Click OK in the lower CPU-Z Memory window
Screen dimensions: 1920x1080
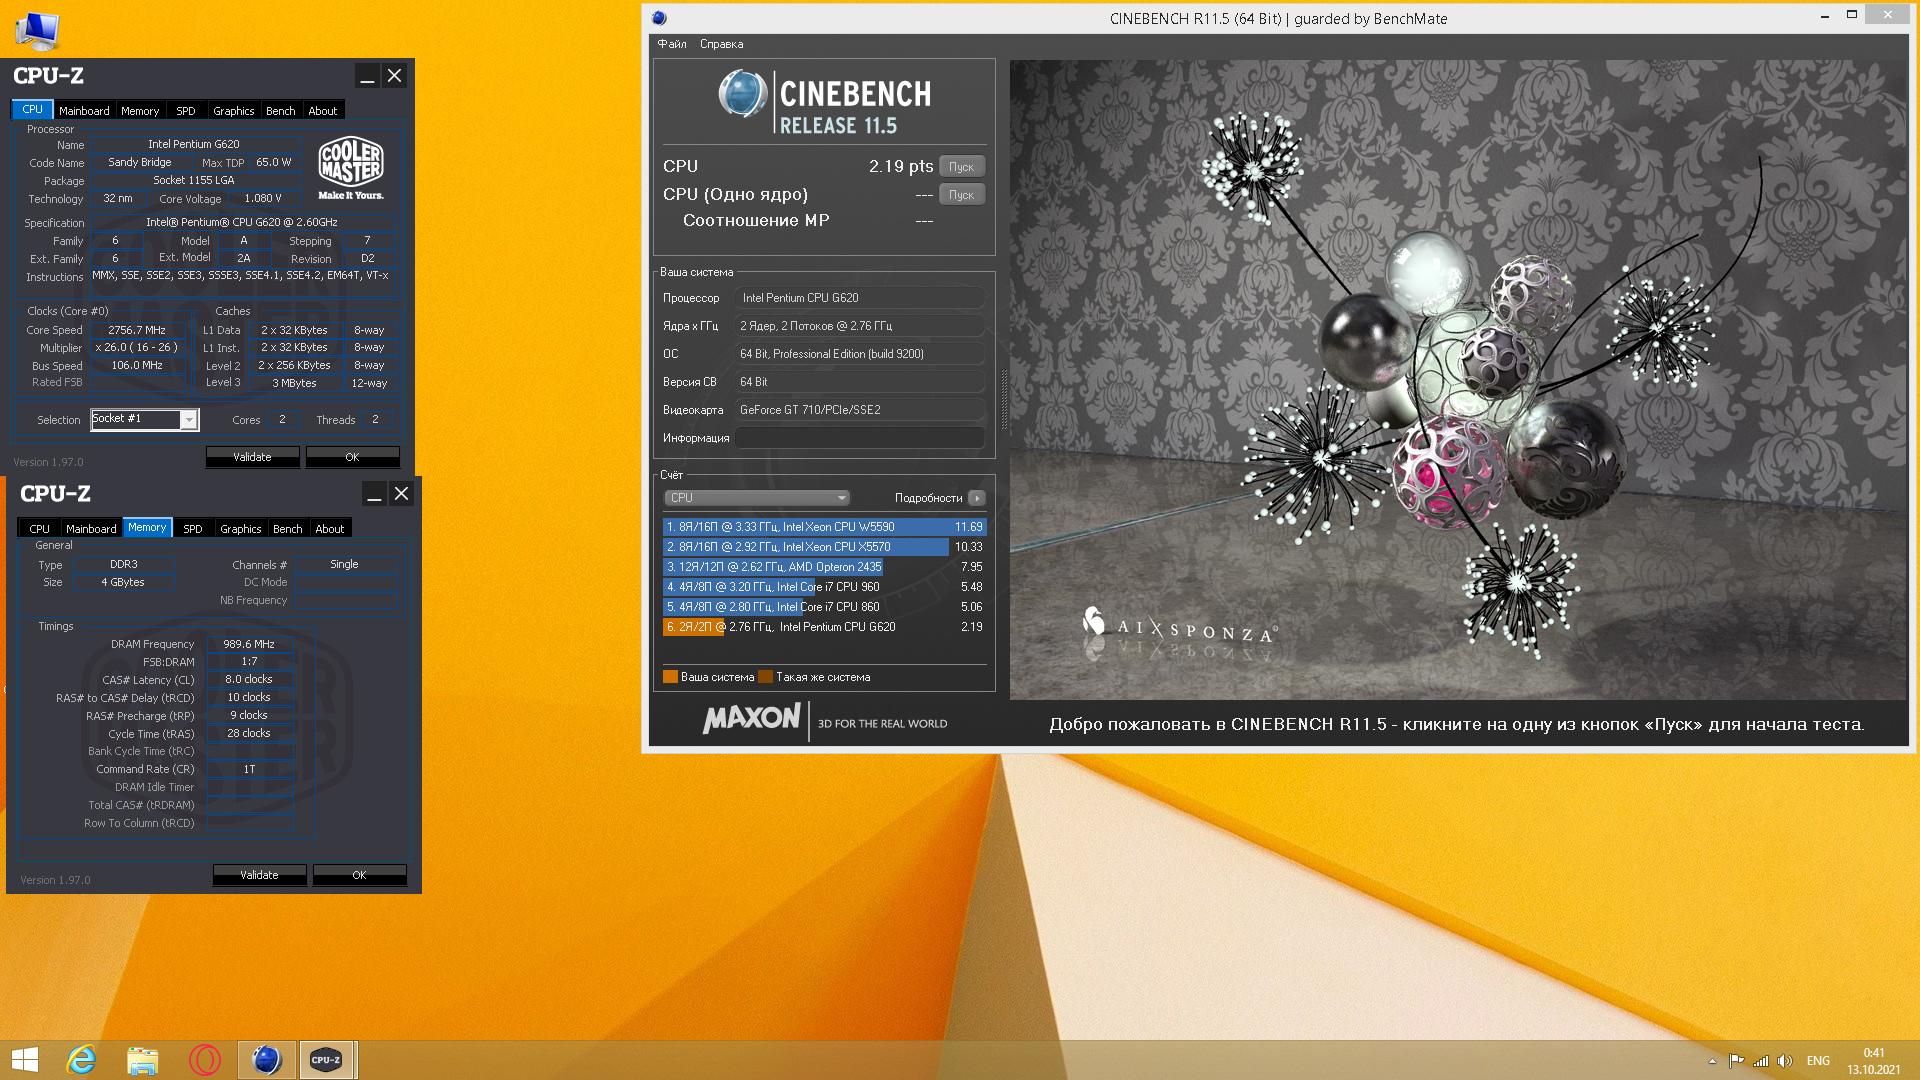coord(359,875)
